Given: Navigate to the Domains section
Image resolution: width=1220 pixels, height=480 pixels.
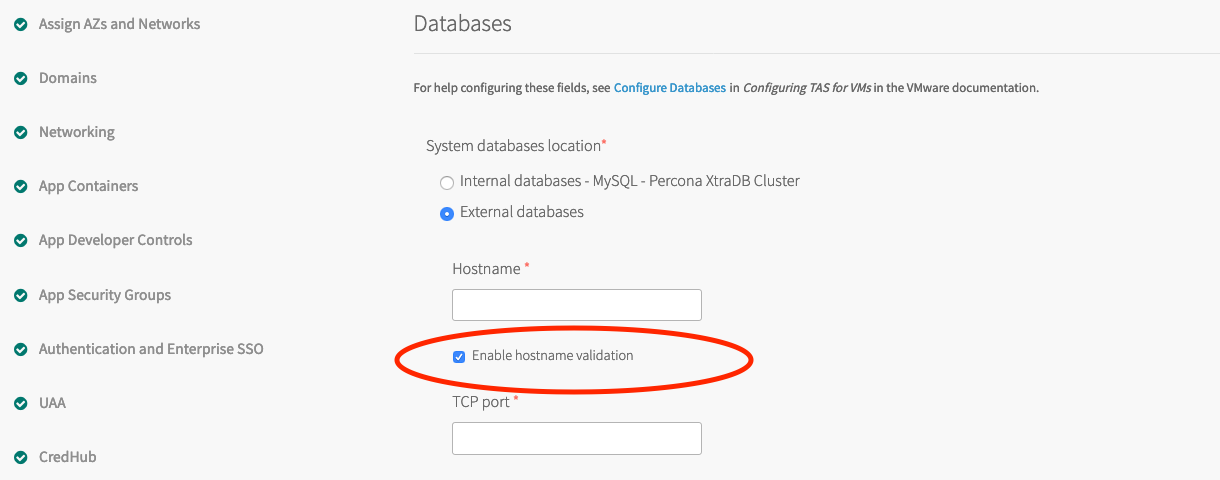Looking at the screenshot, I should [x=67, y=78].
